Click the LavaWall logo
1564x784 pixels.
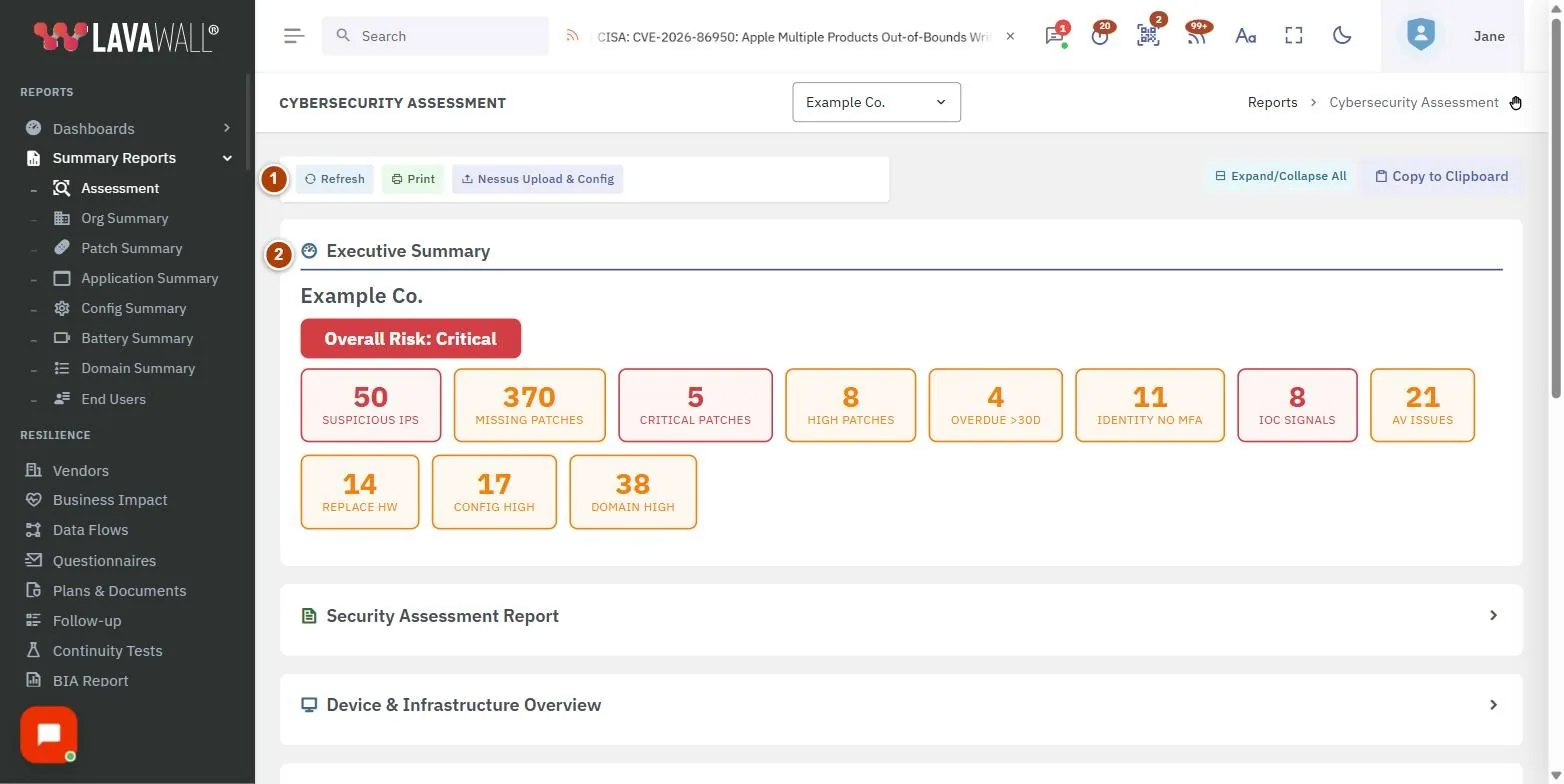click(126, 37)
